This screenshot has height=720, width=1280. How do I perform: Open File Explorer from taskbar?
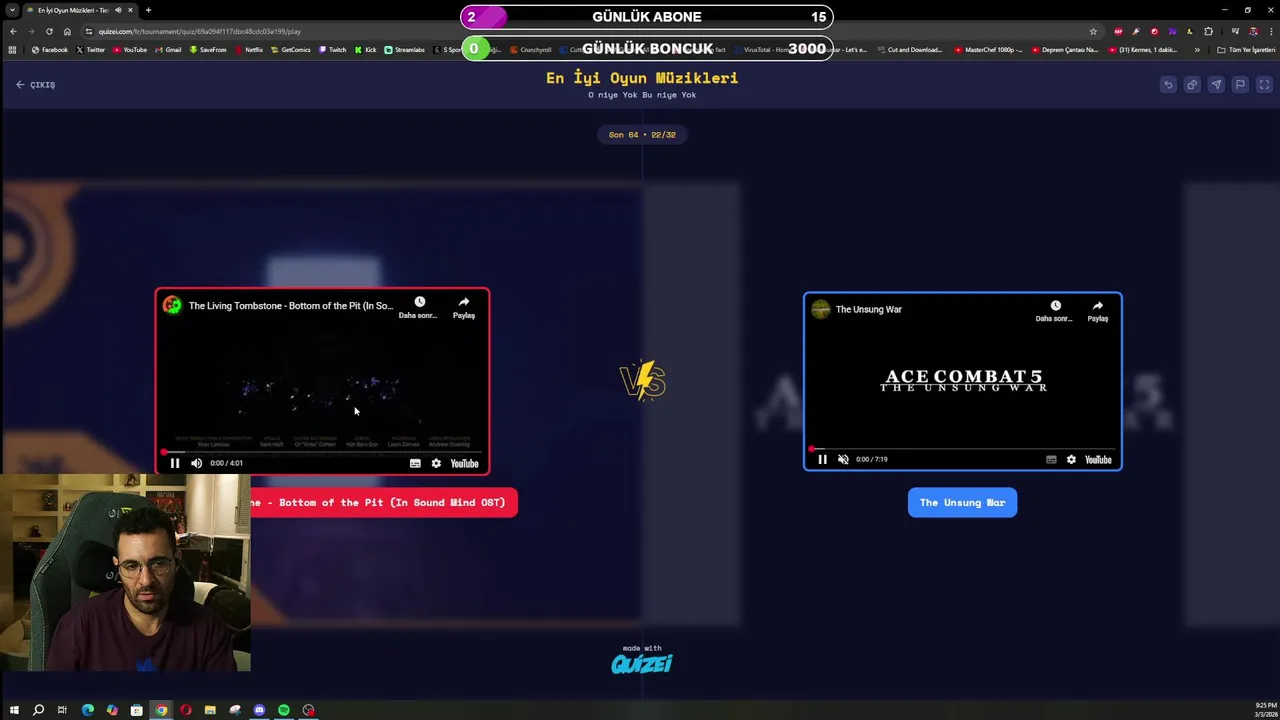pyautogui.click(x=210, y=710)
